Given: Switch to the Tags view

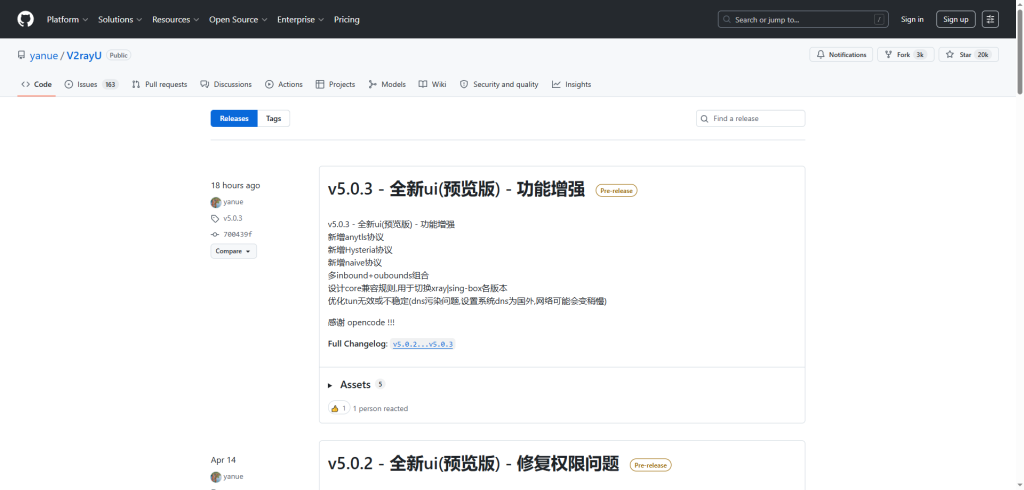Looking at the screenshot, I should (x=274, y=118).
